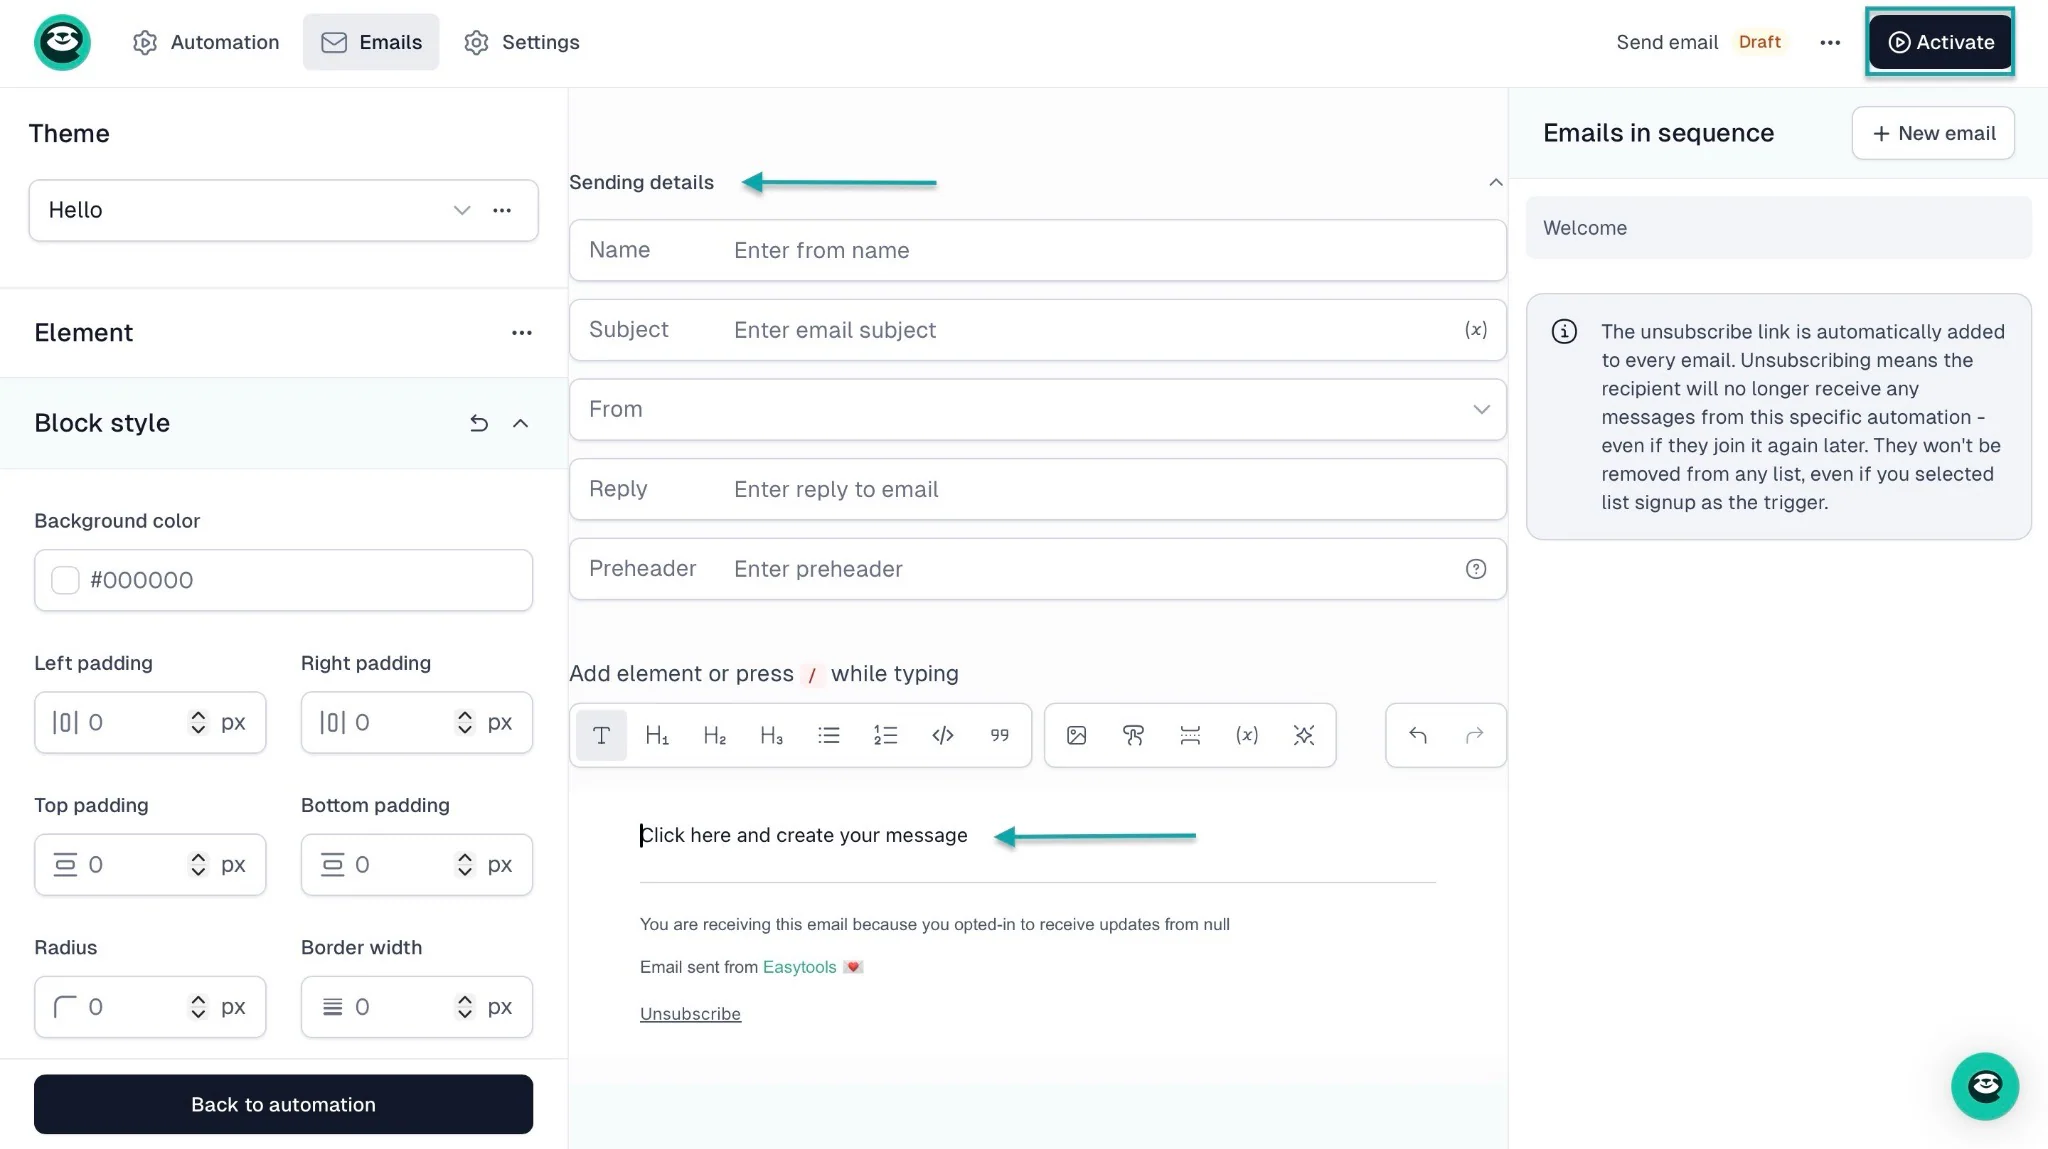Image resolution: width=2048 pixels, height=1149 pixels.
Task: Click the message body placeholder text
Action: (x=804, y=835)
